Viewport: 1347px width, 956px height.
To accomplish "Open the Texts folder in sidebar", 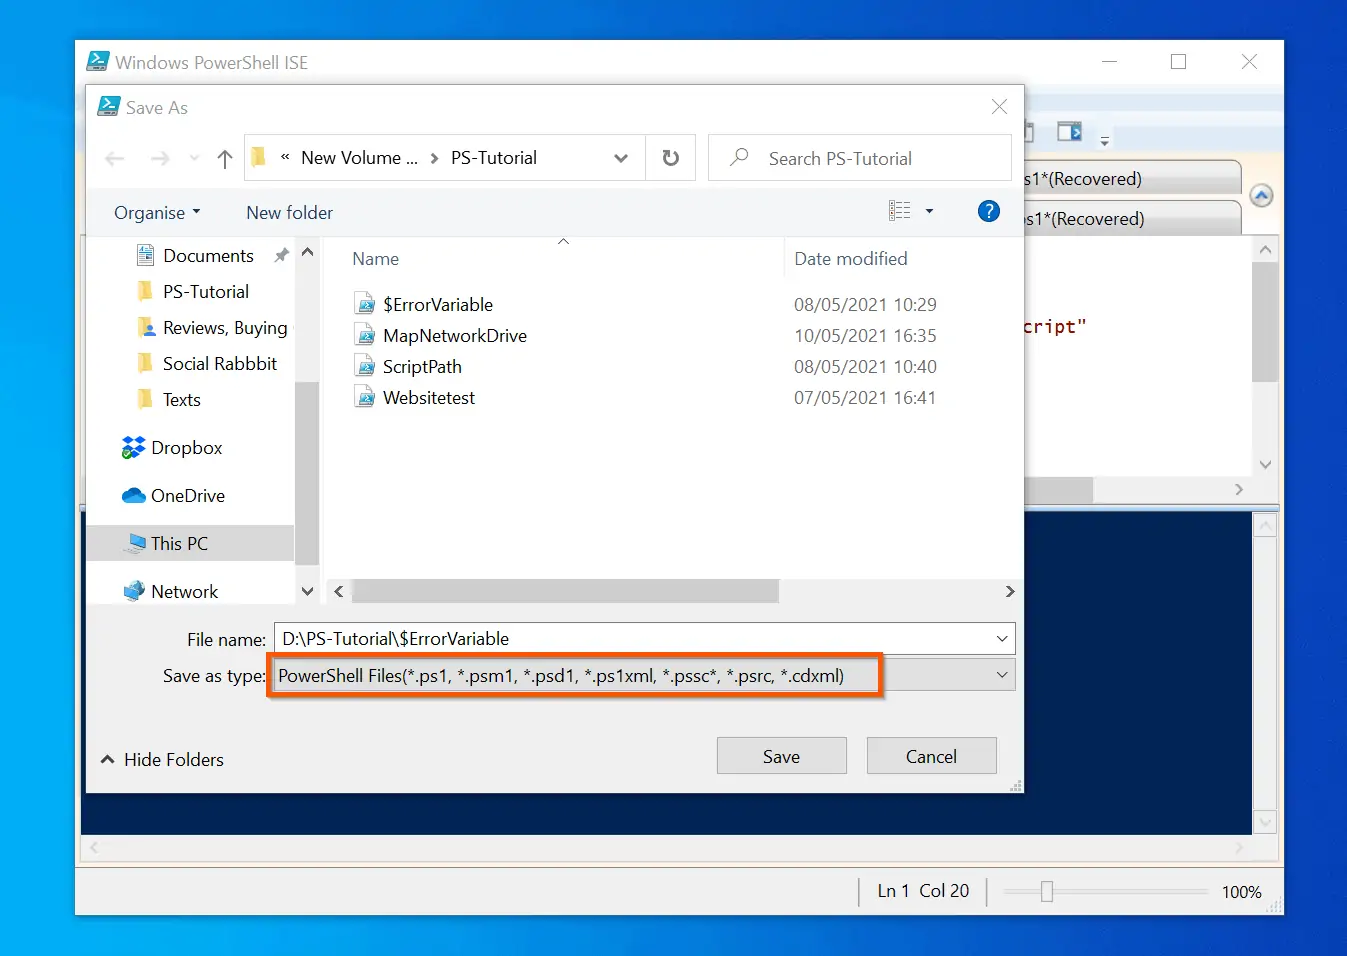I will pyautogui.click(x=181, y=400).
